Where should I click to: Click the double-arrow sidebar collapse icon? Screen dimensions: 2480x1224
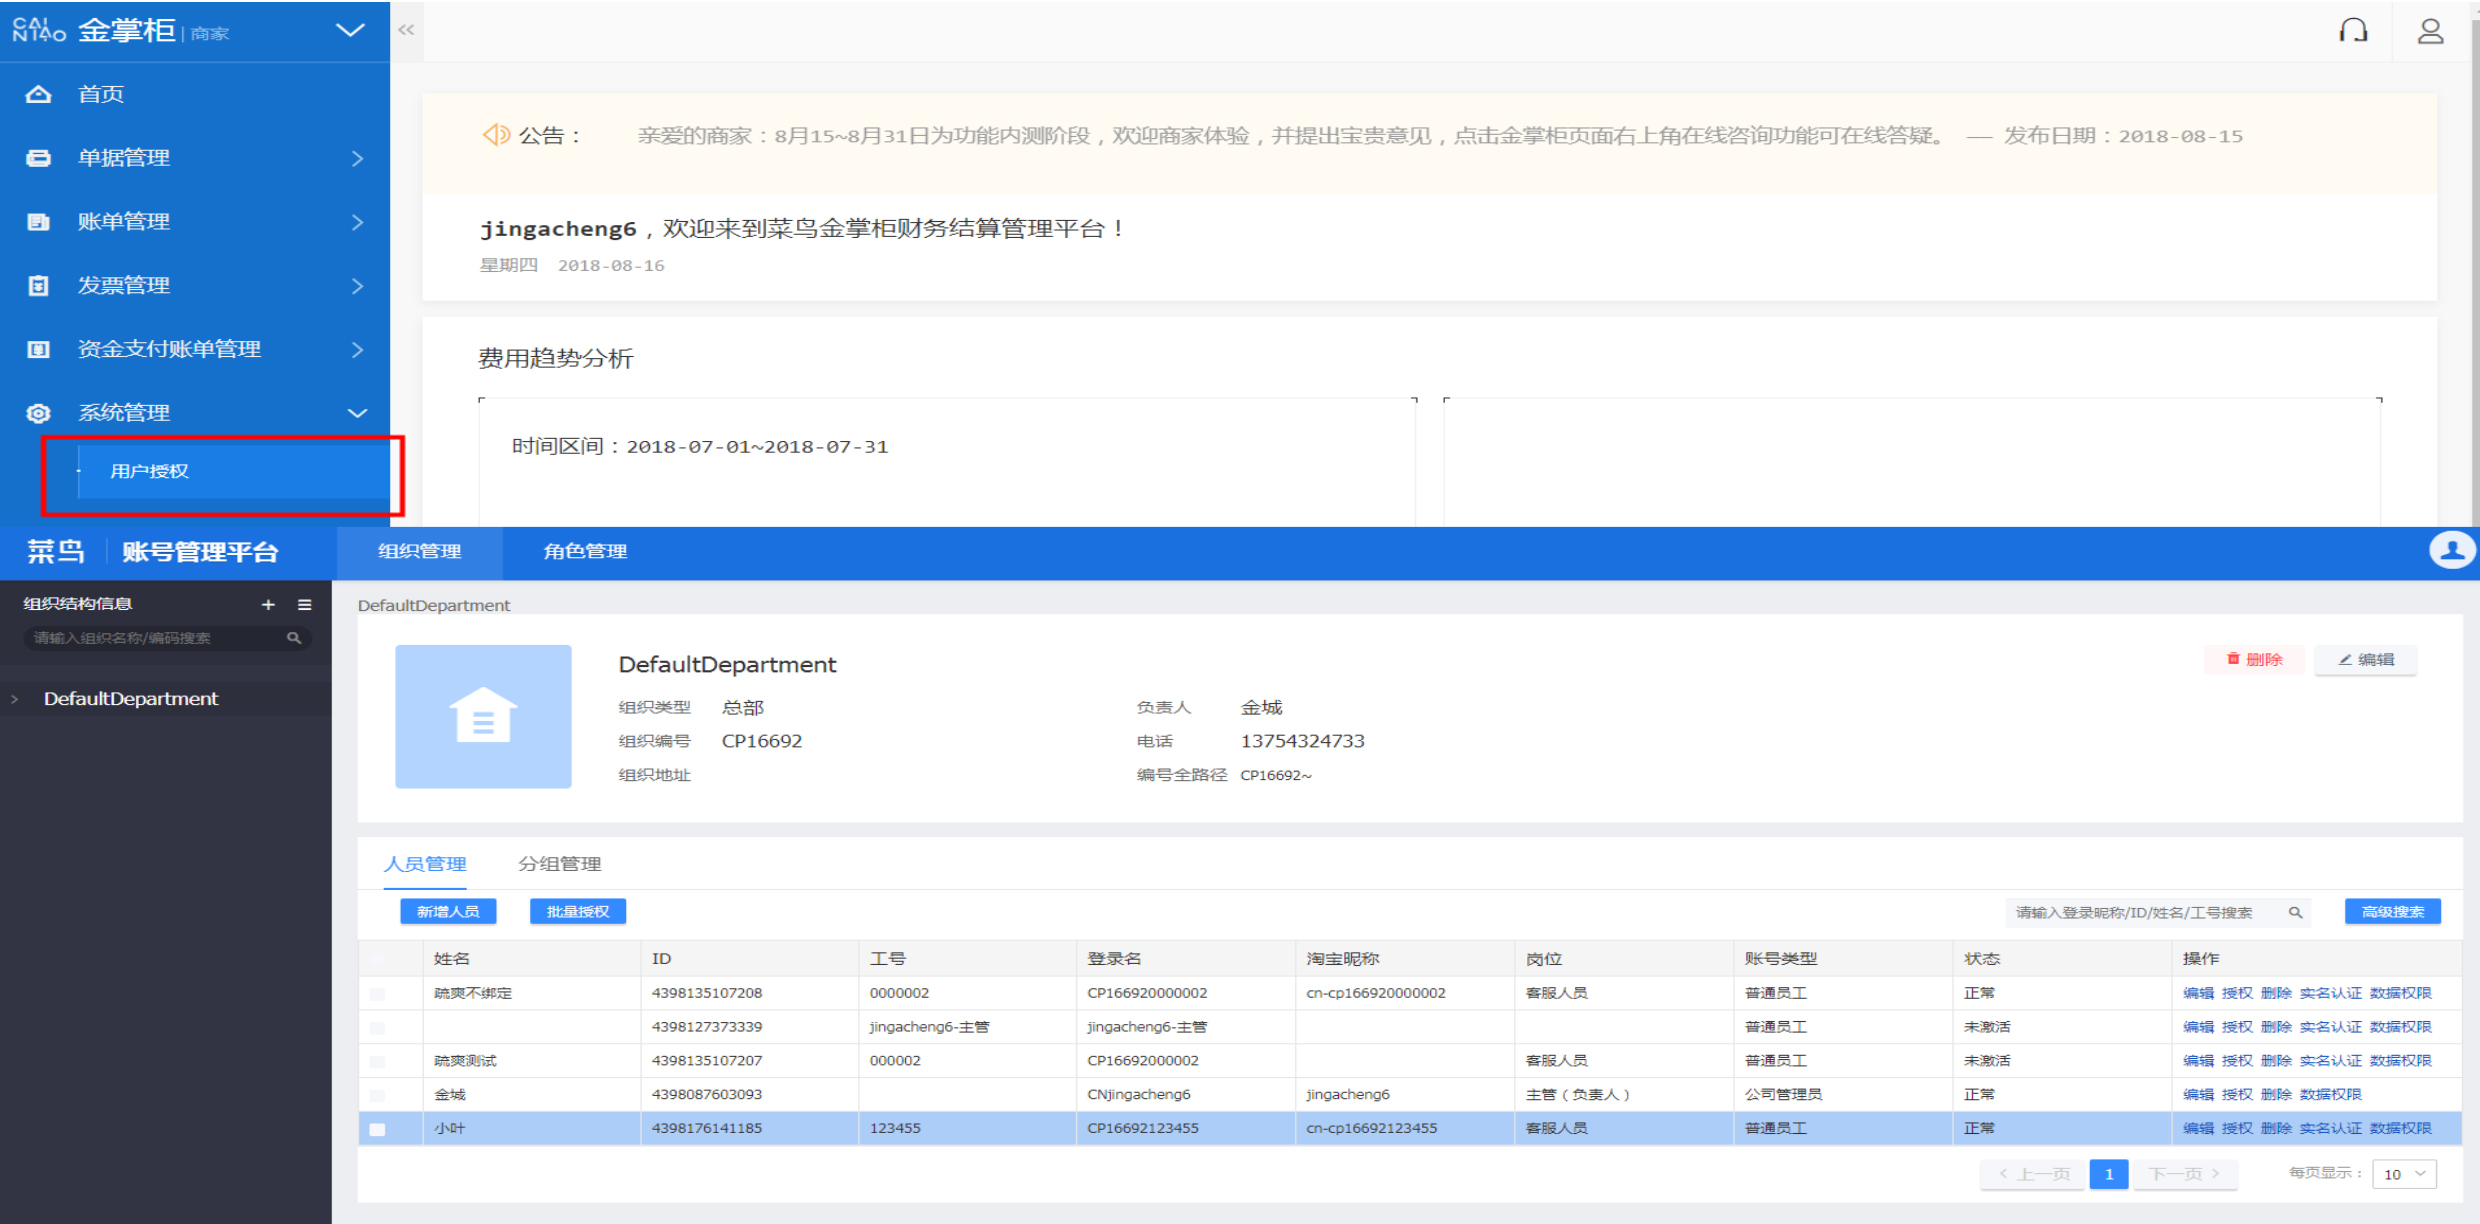[406, 30]
